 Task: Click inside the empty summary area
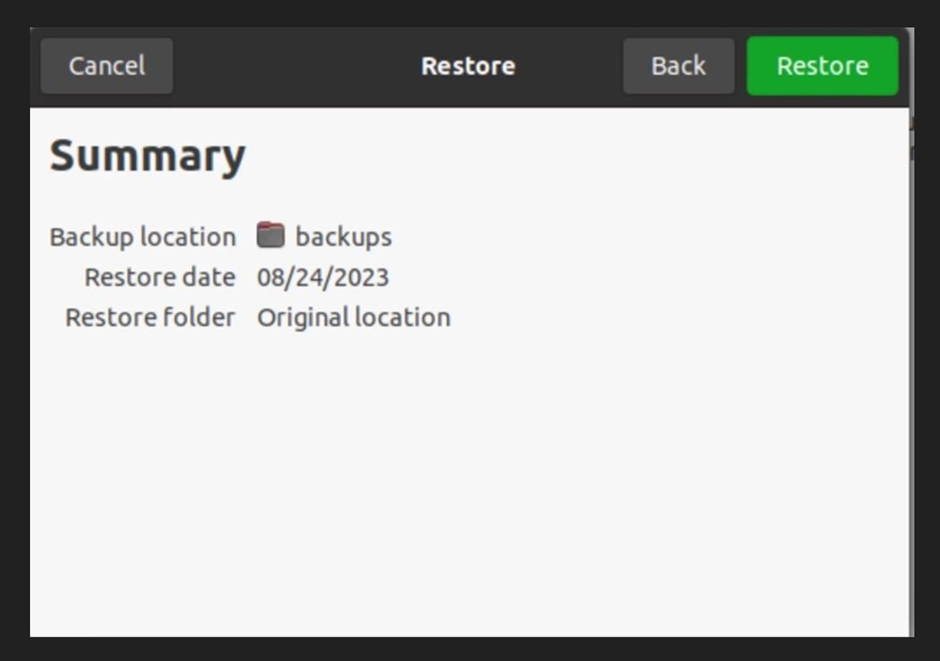tap(470, 470)
